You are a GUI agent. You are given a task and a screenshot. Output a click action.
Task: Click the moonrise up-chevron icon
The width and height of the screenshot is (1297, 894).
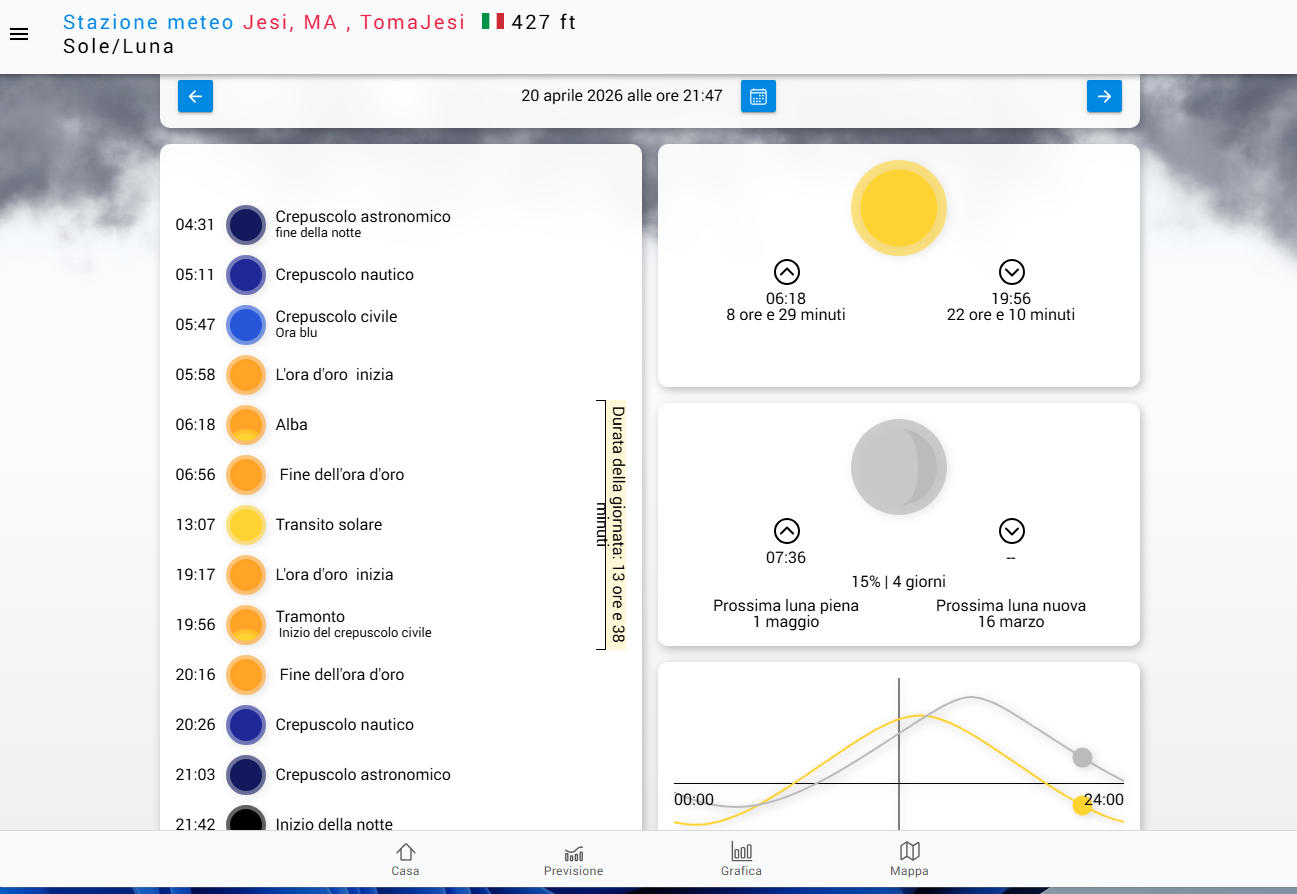[786, 531]
